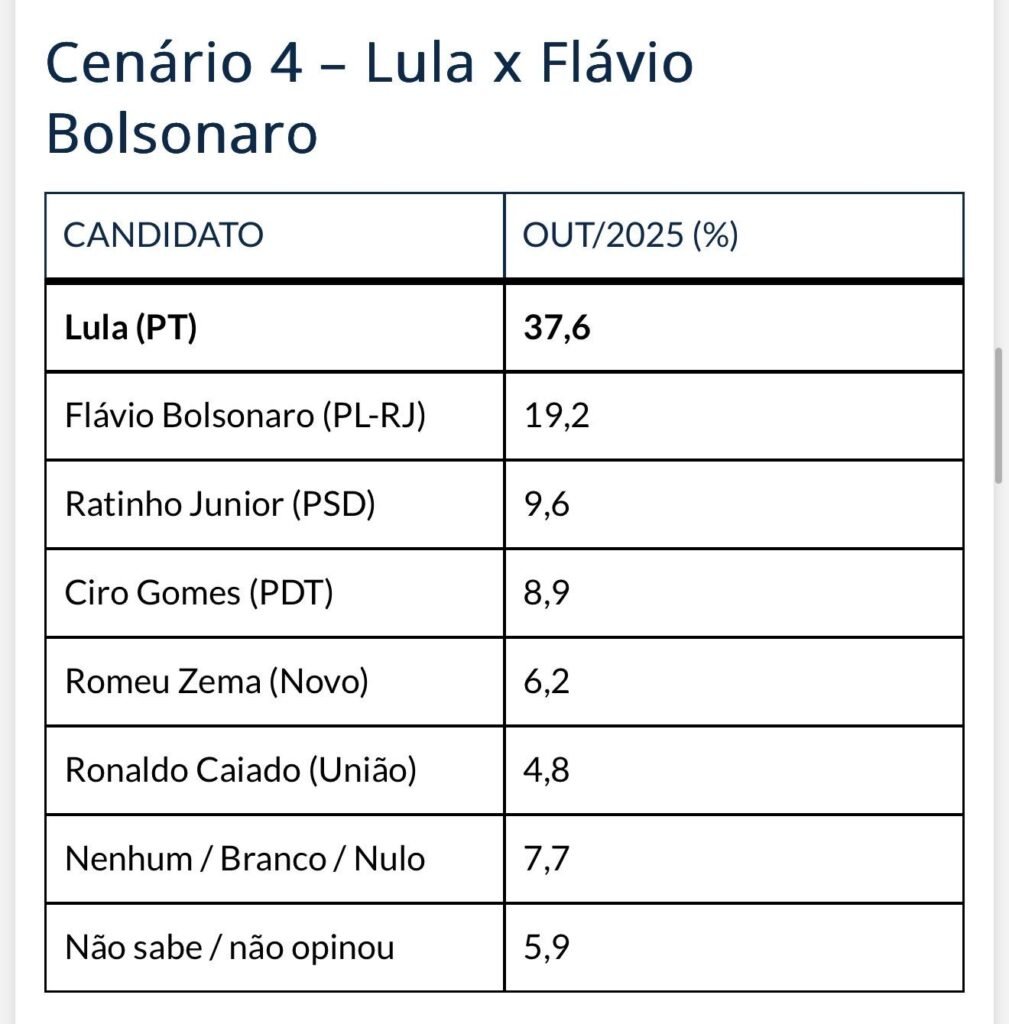Click the 8,9 percentage value
The height and width of the screenshot is (1024, 1009).
(547, 593)
